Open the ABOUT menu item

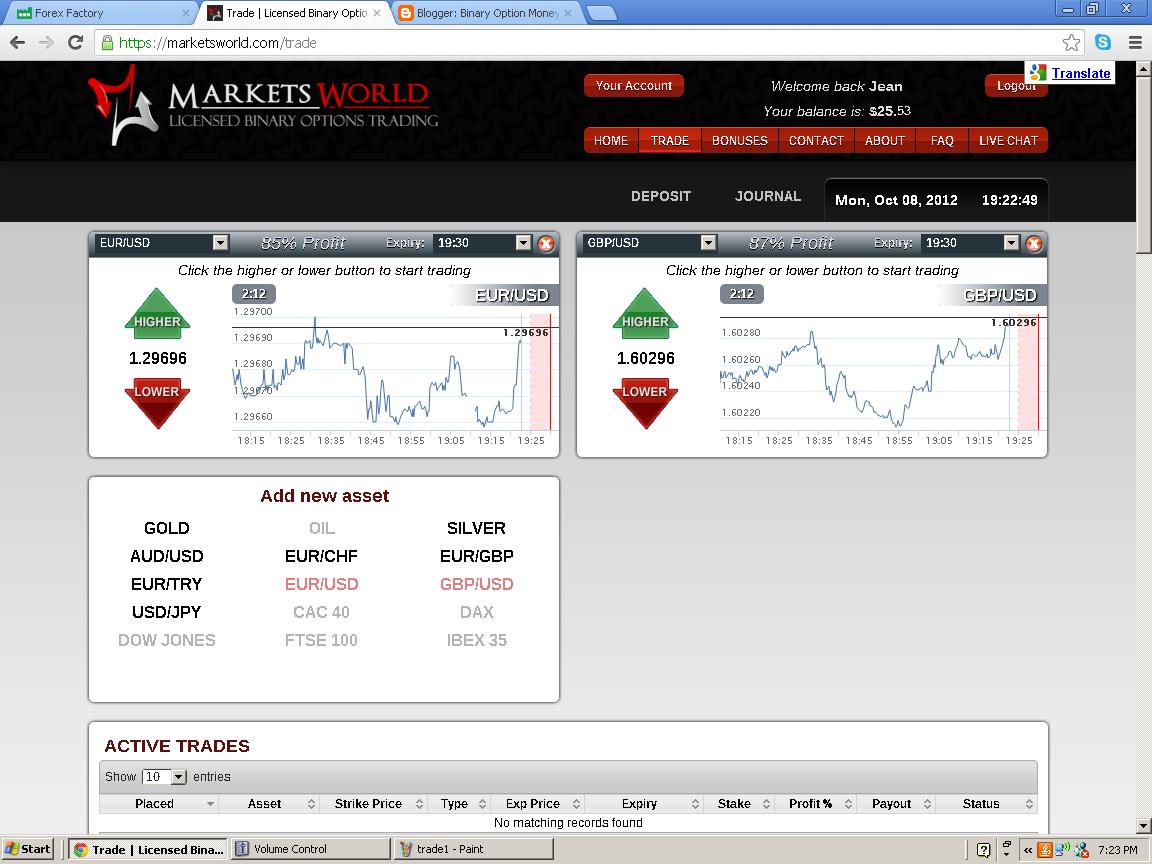(x=885, y=140)
